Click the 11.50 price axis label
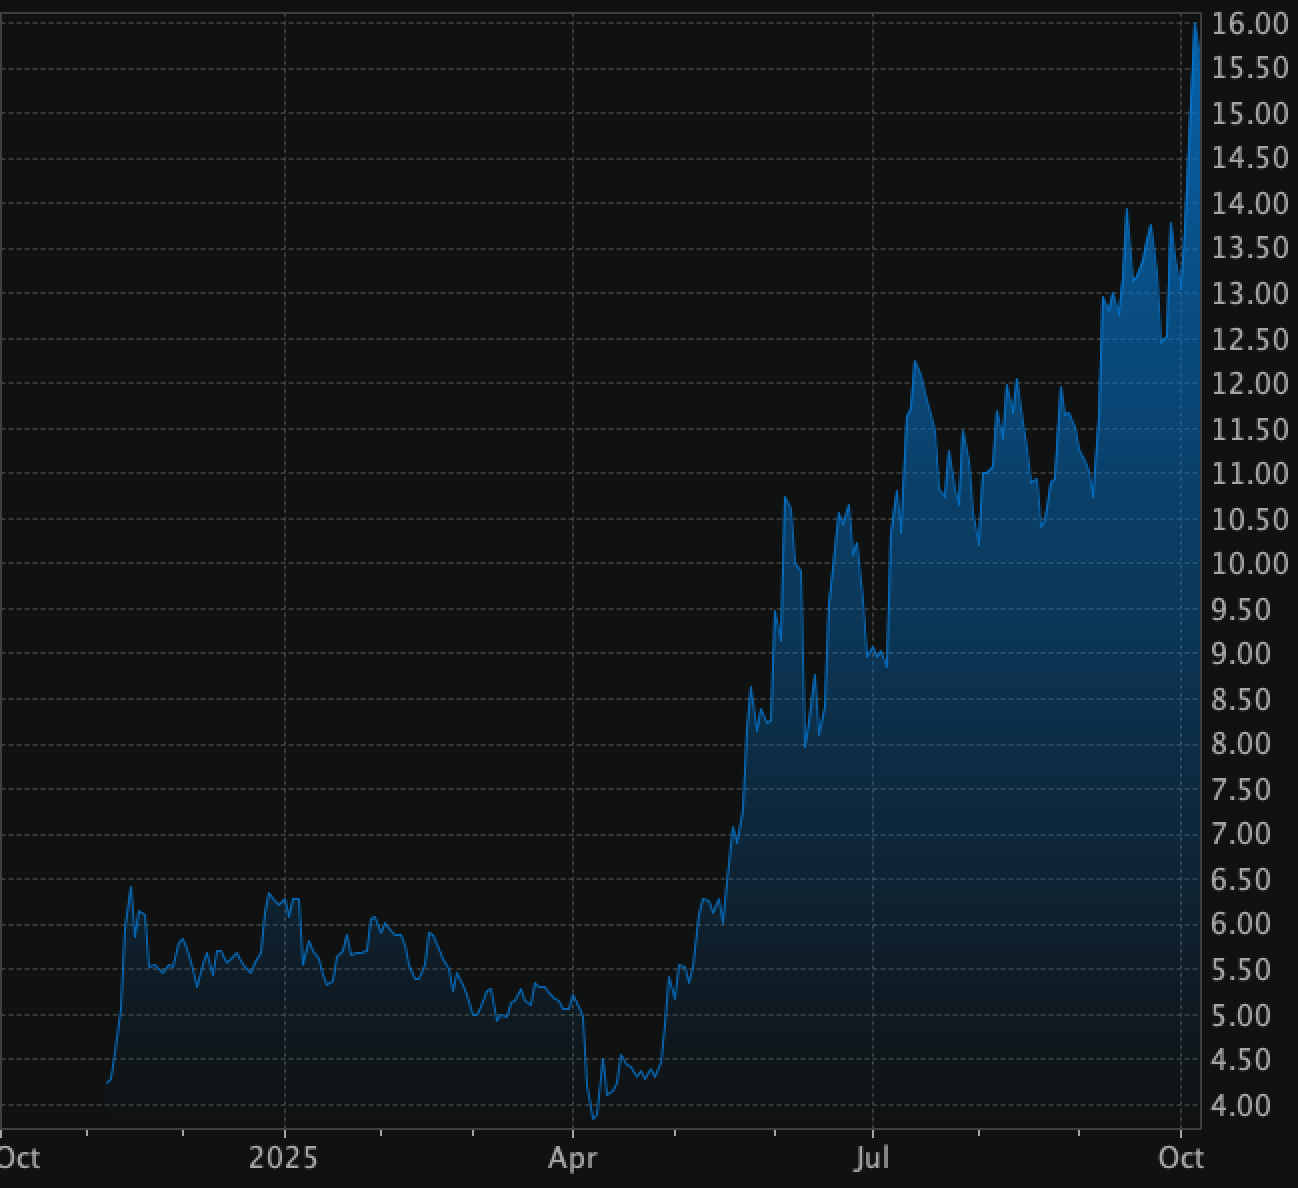The image size is (1298, 1188). [1250, 430]
